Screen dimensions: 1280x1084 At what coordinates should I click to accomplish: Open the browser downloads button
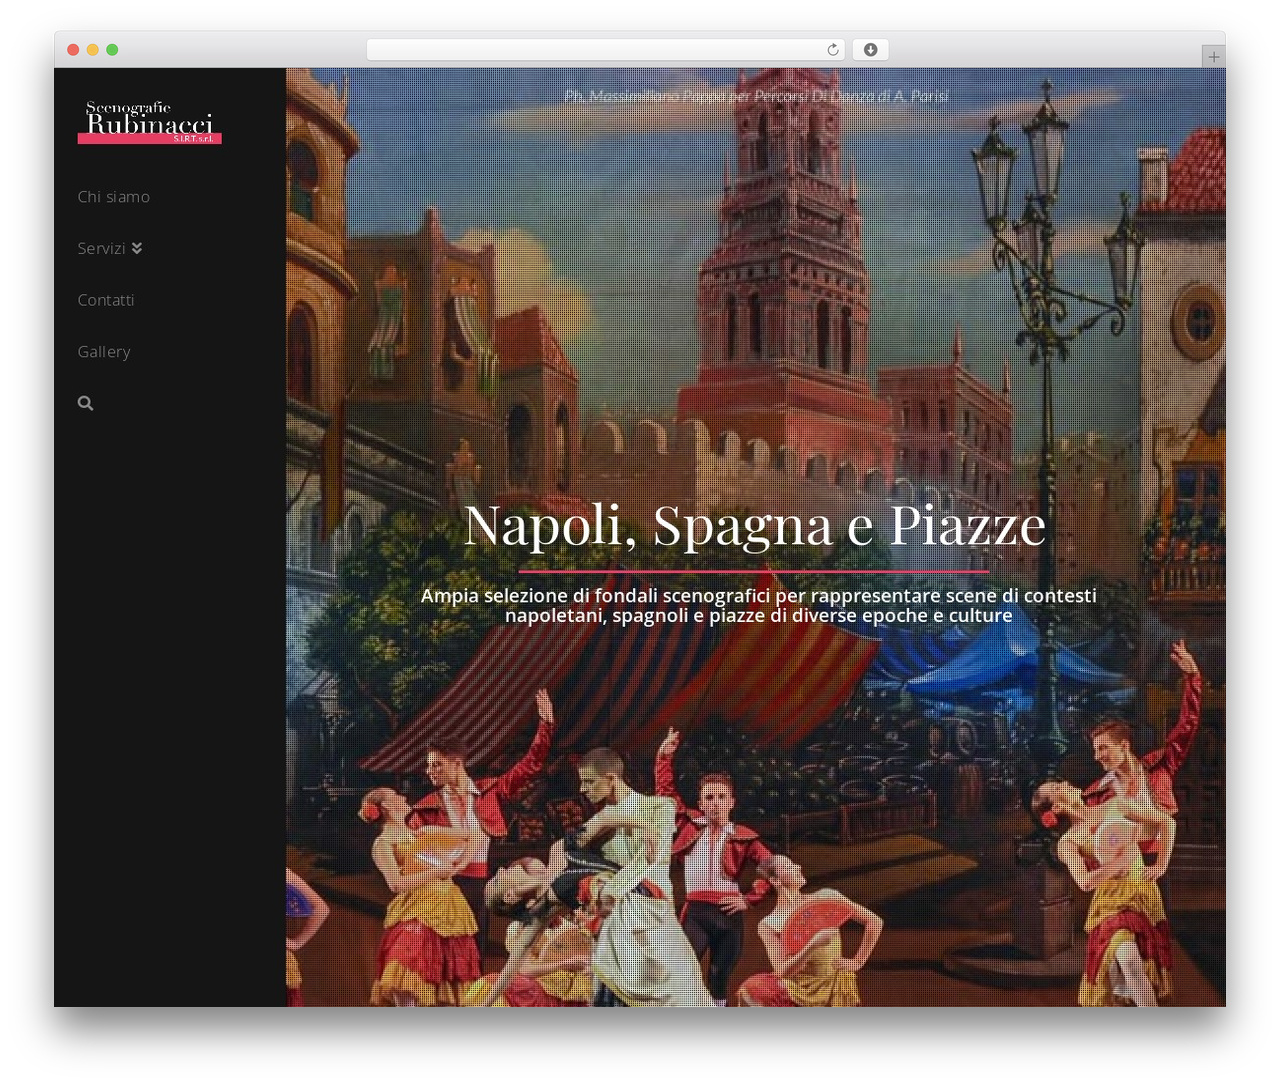pos(870,50)
